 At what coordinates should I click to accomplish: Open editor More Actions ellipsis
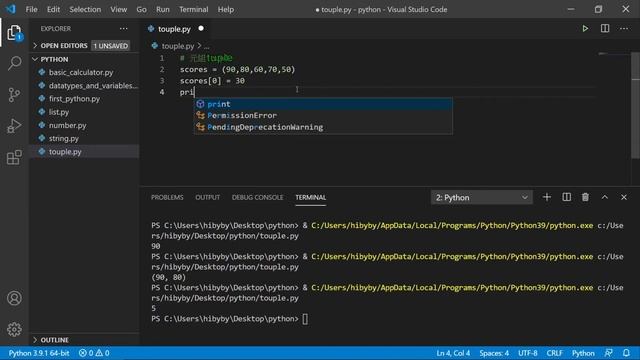pyautogui.click(x=624, y=29)
